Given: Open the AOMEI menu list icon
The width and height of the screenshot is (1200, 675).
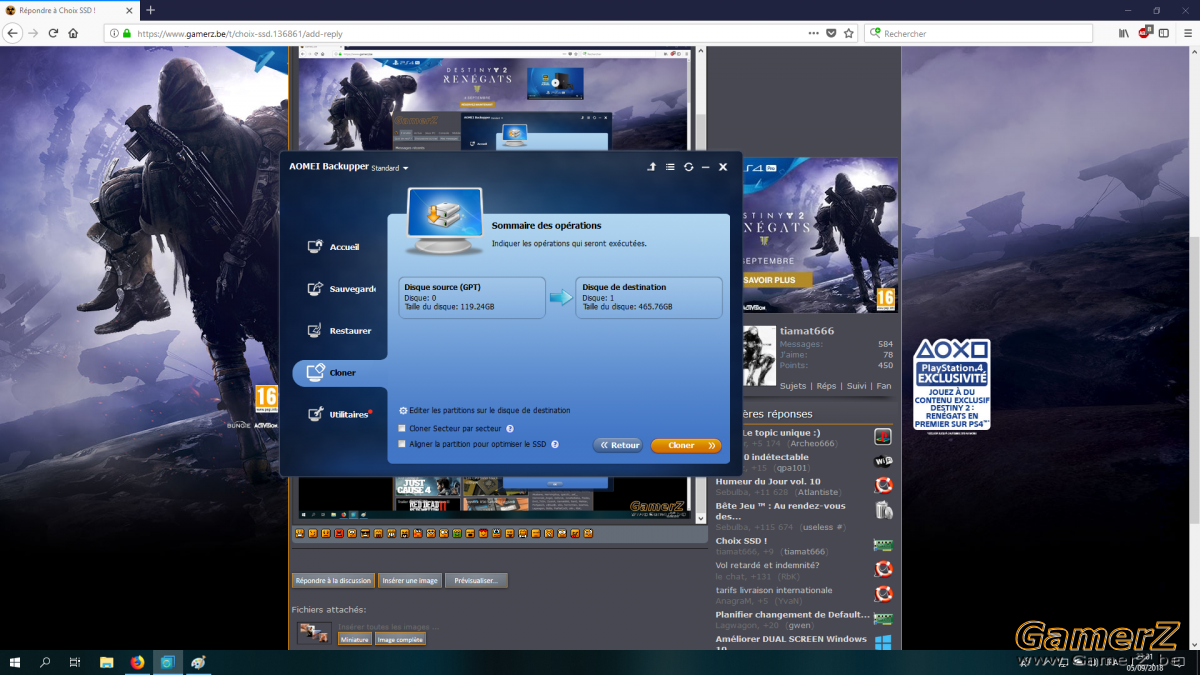Looking at the screenshot, I should coord(670,167).
